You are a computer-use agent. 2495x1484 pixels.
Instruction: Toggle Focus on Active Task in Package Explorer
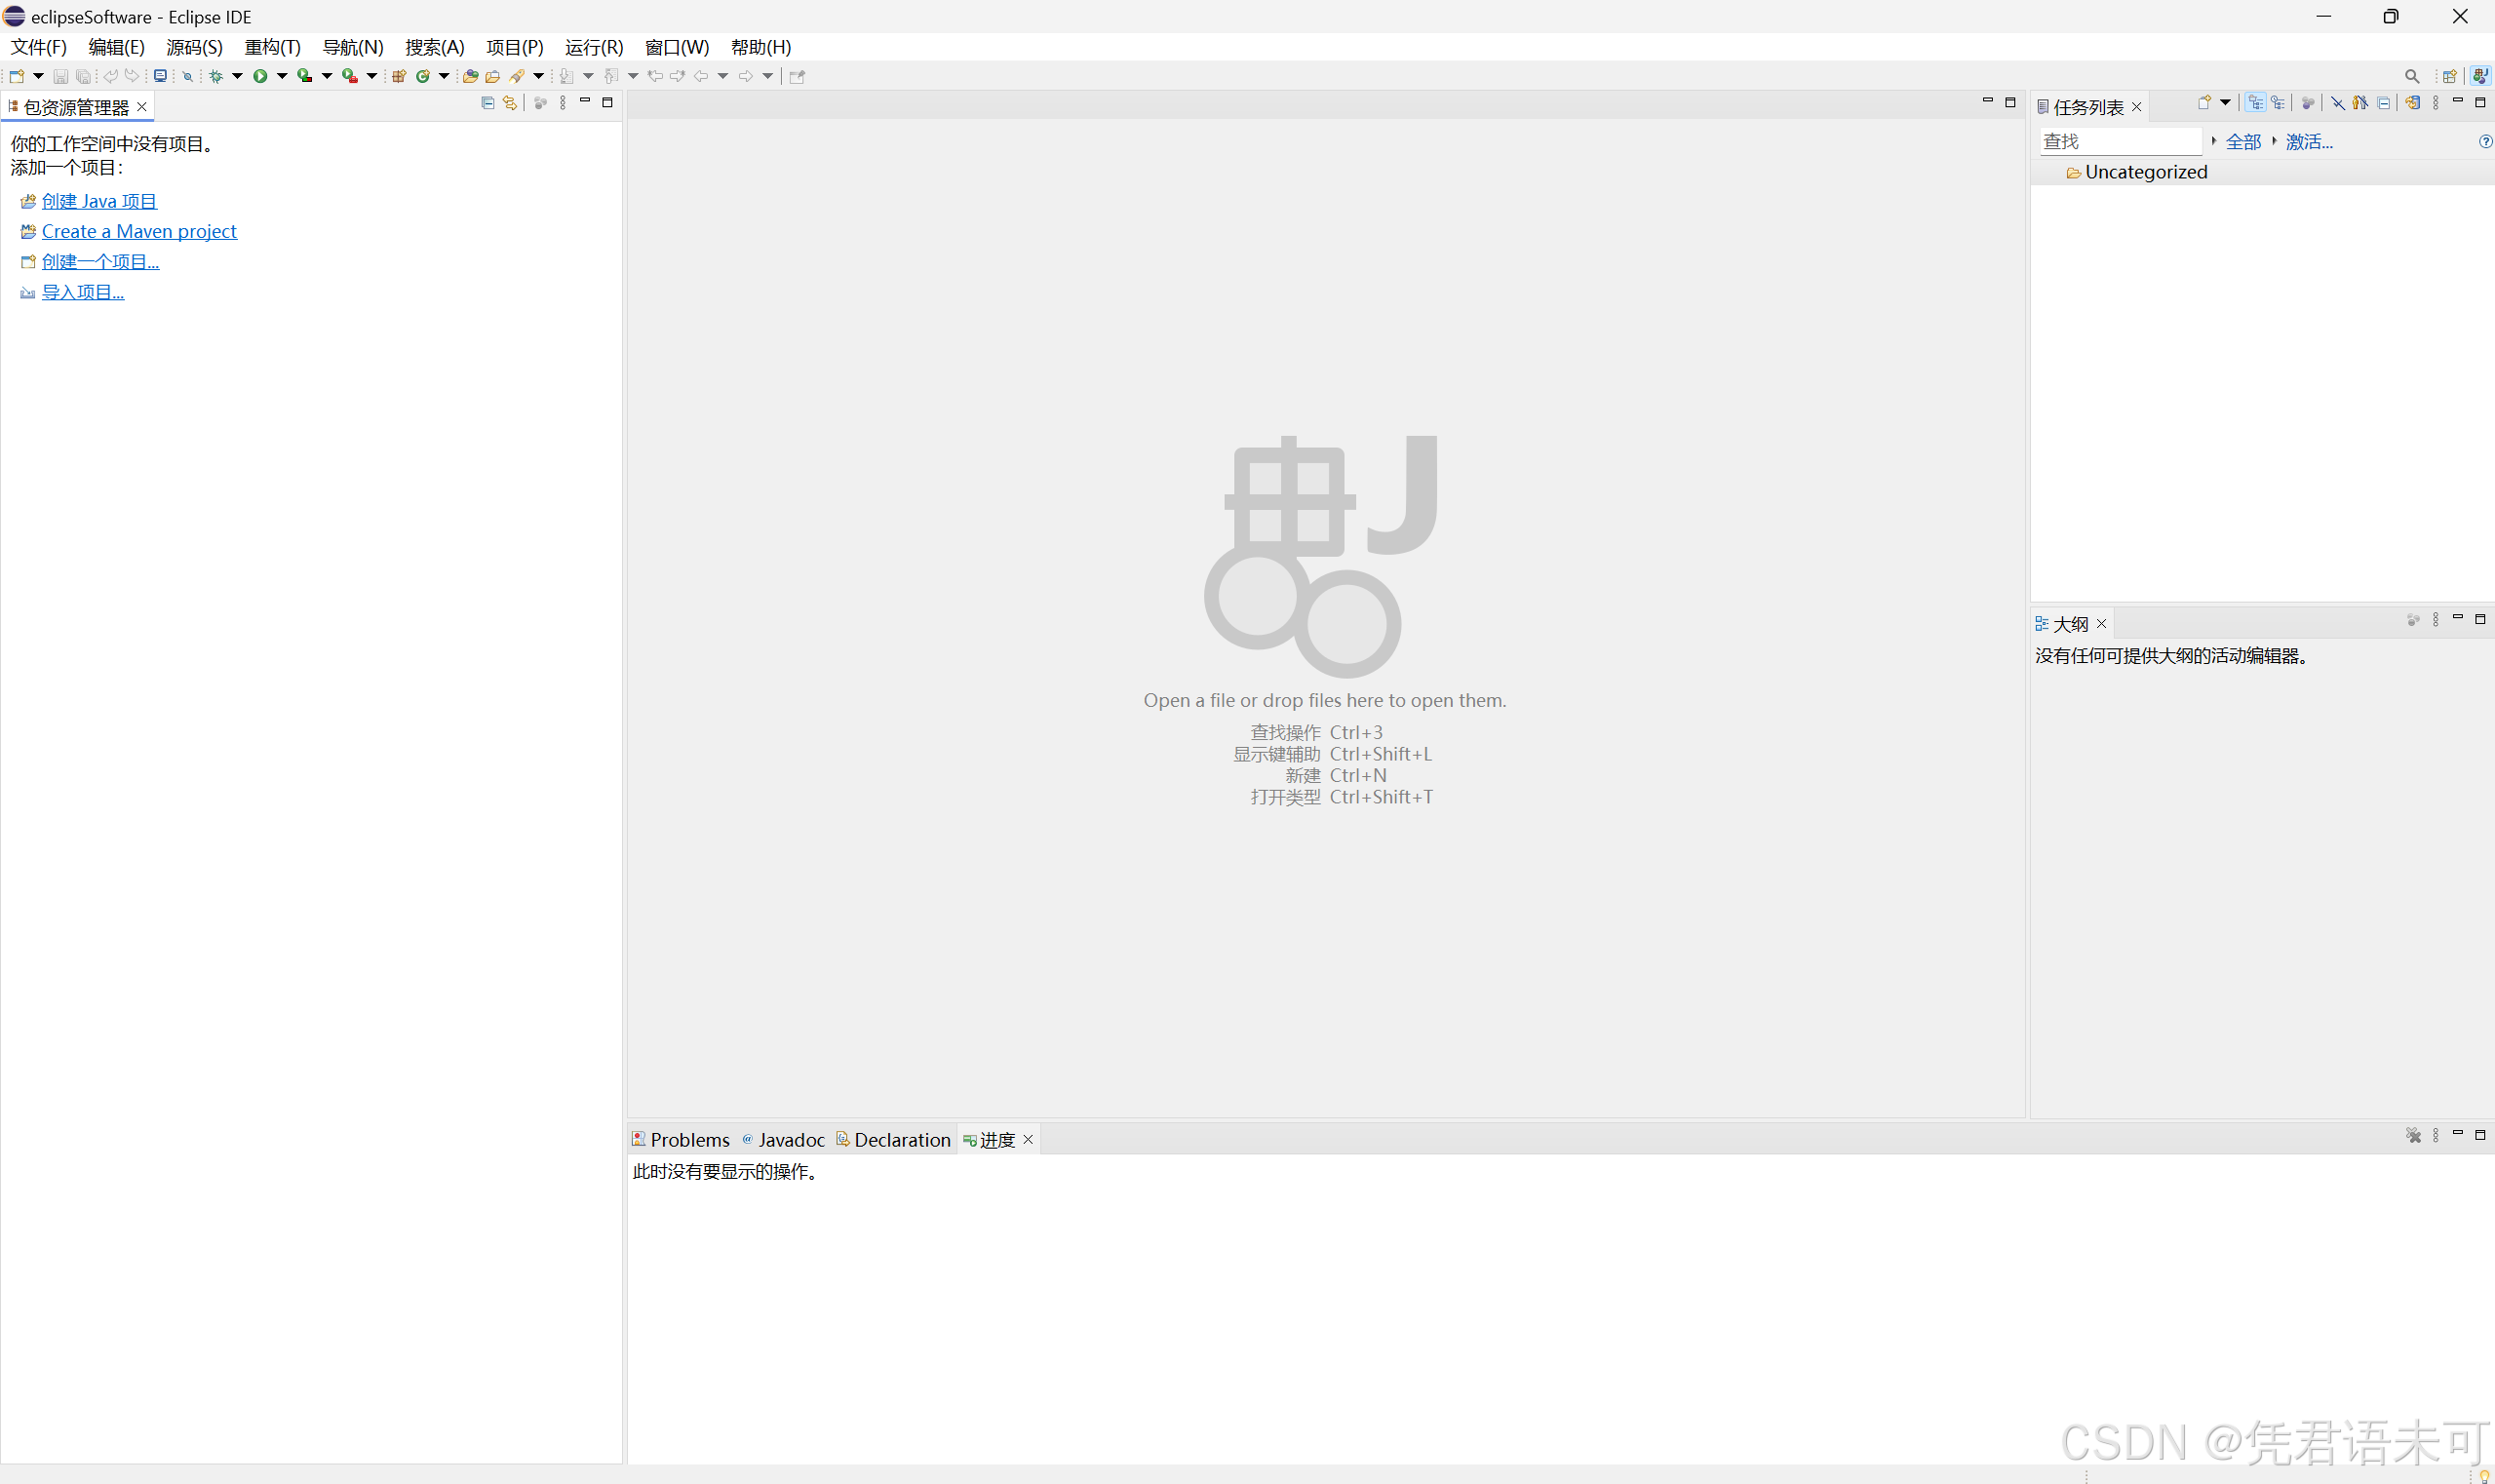point(540,103)
